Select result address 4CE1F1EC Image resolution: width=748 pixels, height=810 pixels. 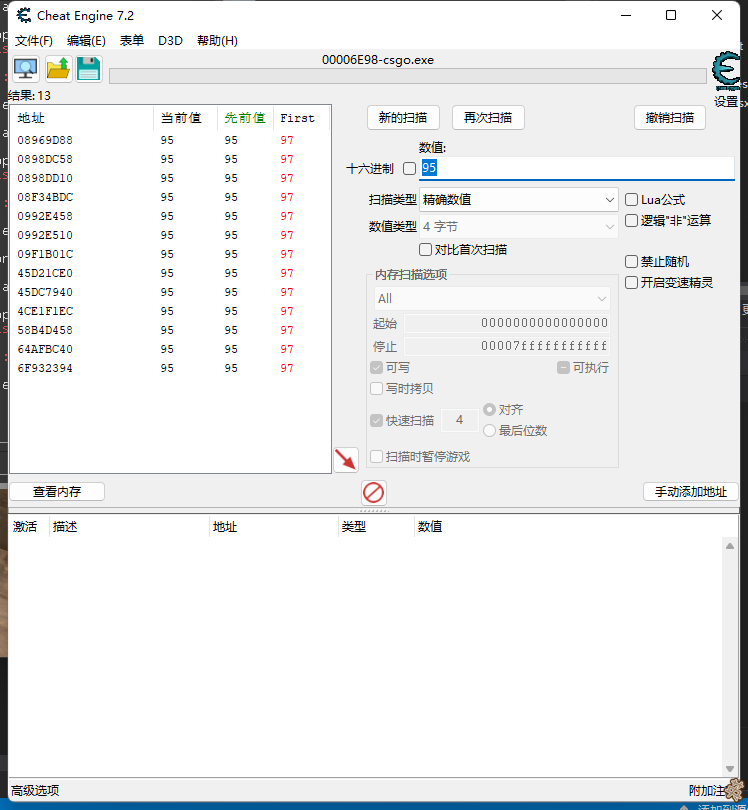point(45,311)
